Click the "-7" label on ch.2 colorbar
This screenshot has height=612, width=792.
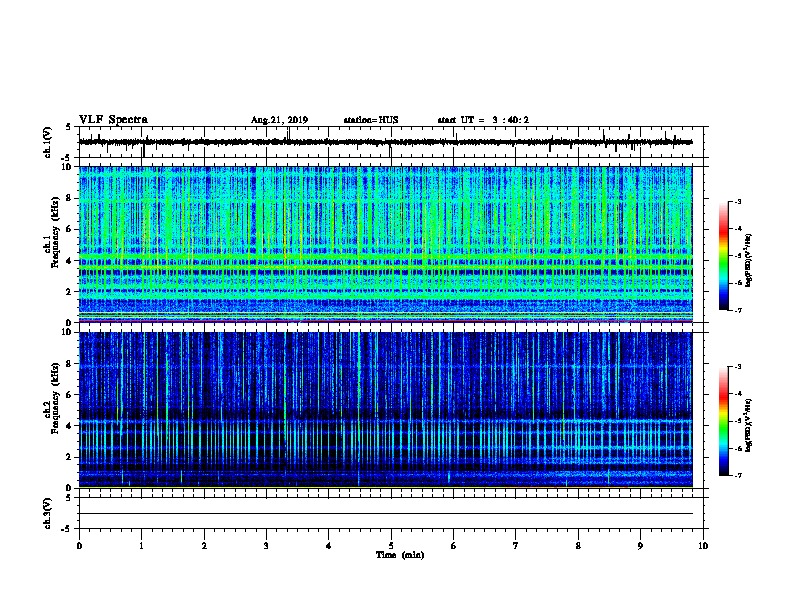pos(738,475)
